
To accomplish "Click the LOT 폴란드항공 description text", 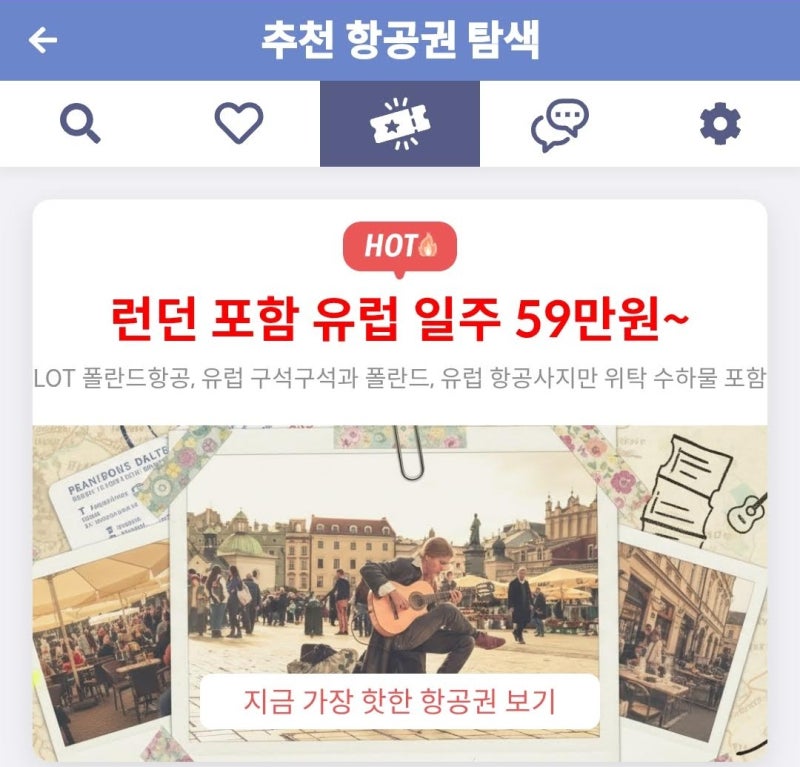I will click(x=399, y=378).
